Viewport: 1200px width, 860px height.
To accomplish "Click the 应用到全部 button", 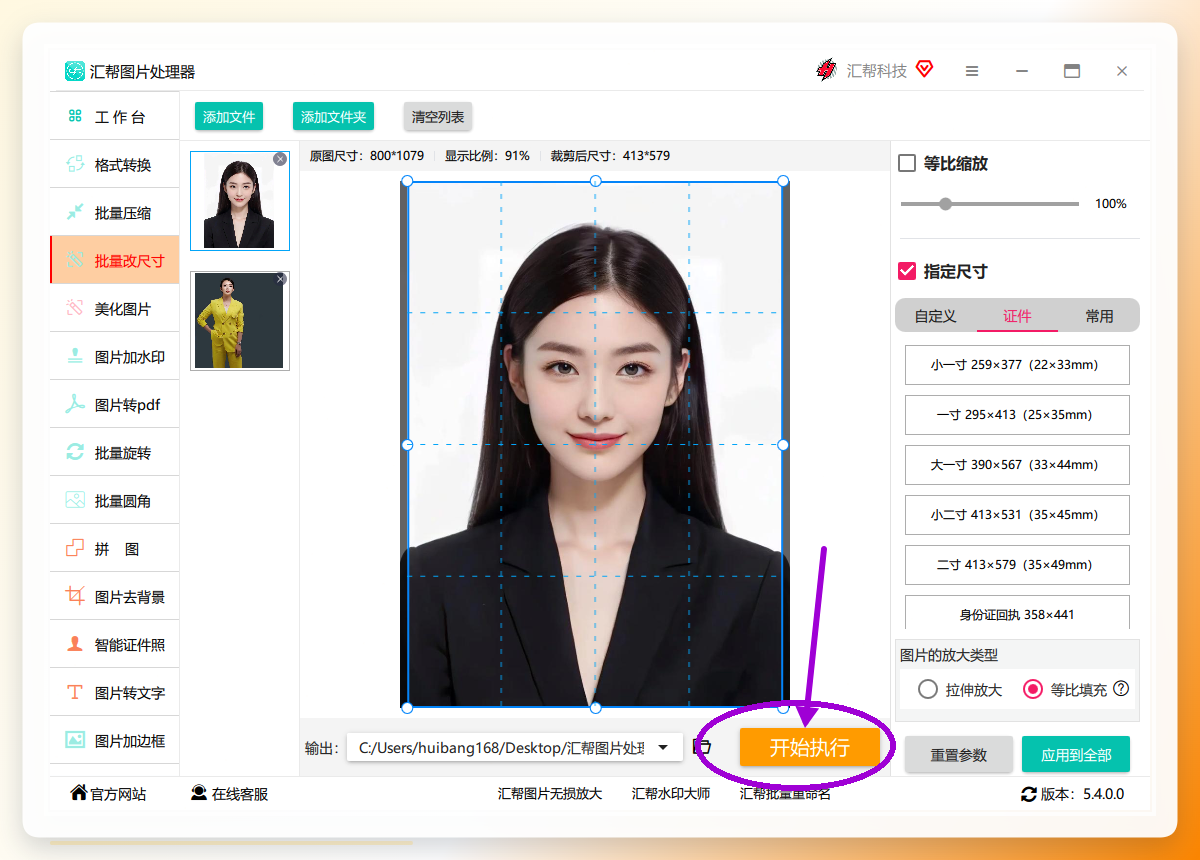I will point(1076,755).
